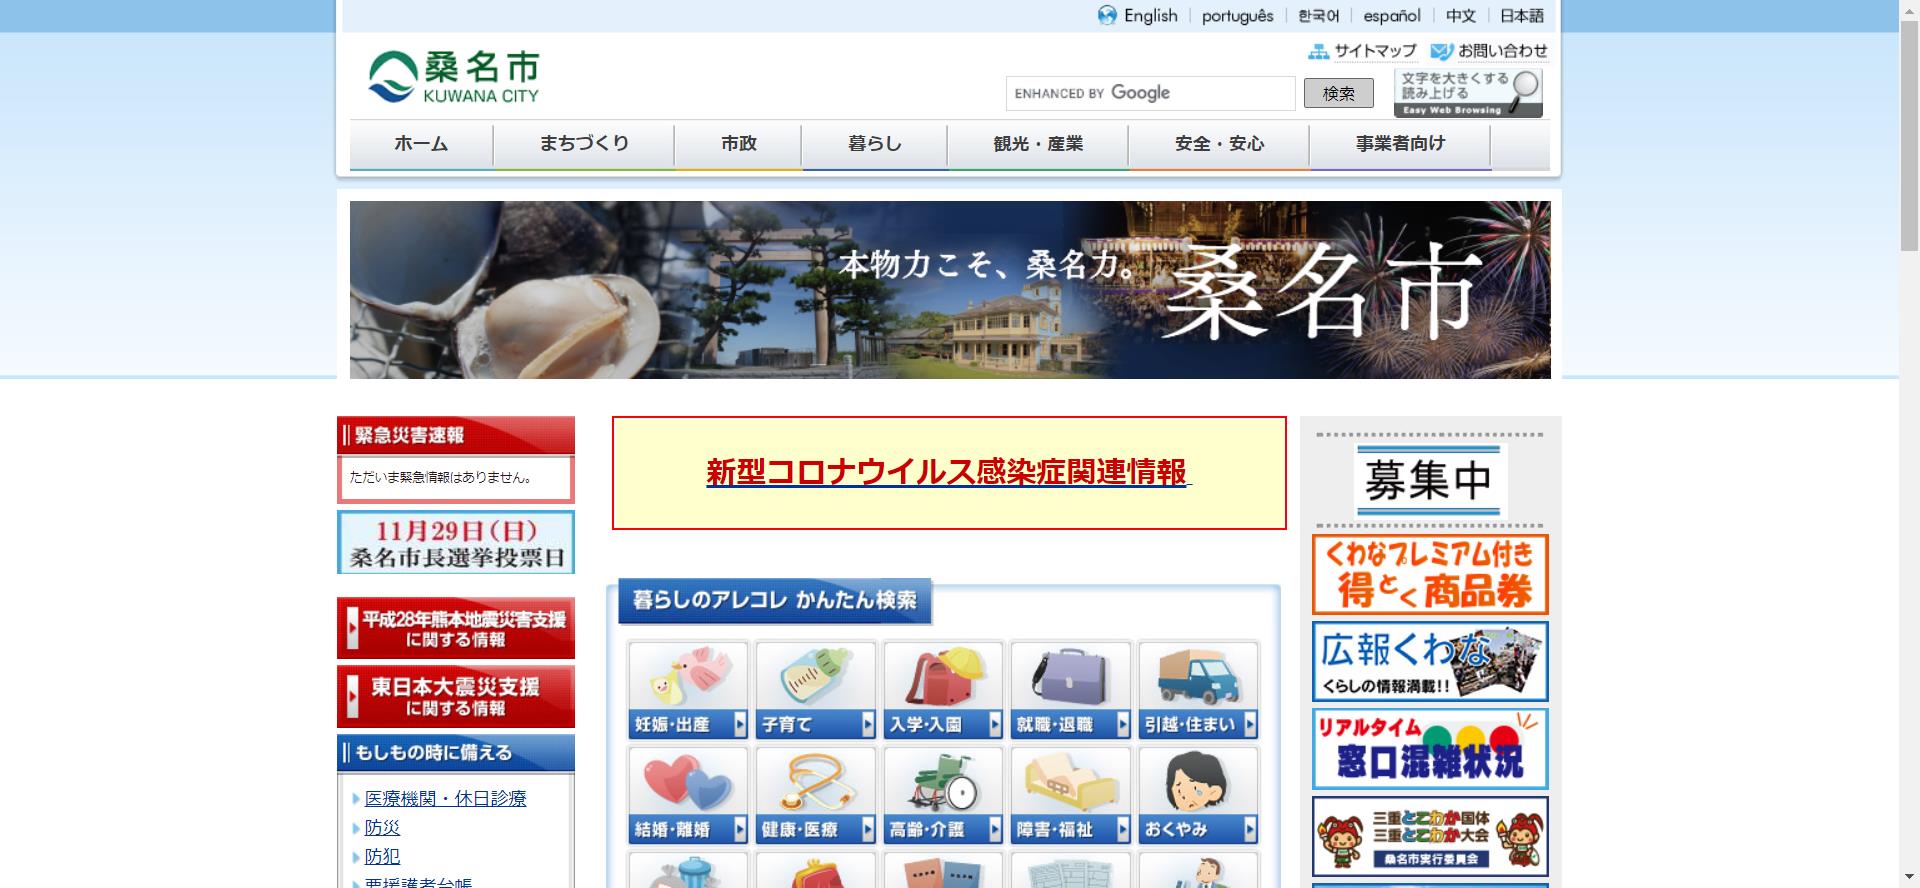The height and width of the screenshot is (888, 1920).
Task: Switch the language to 日本語
Action: pos(1521,16)
